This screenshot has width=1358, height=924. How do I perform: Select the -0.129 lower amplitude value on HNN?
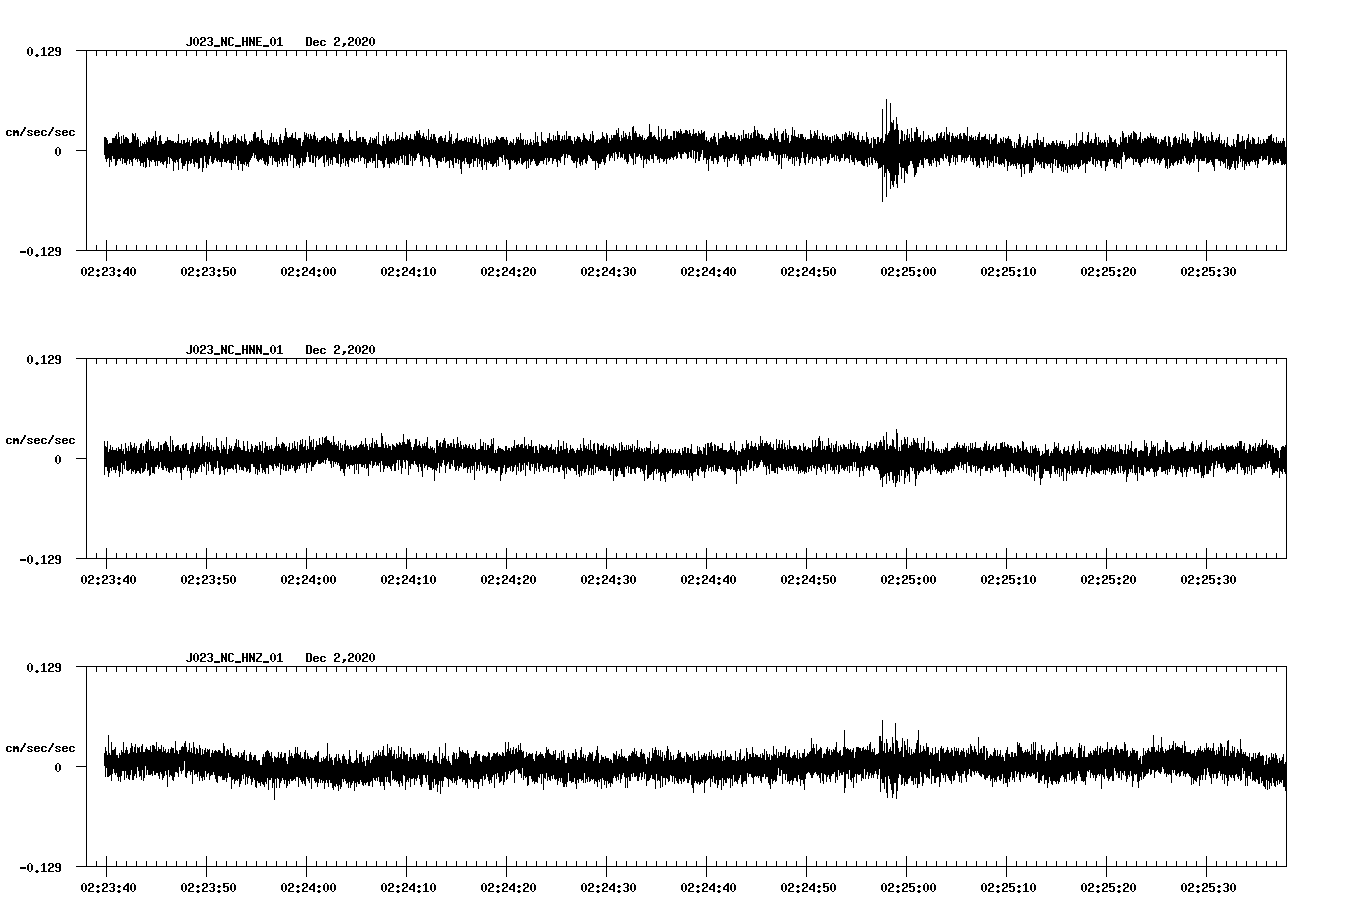point(40,561)
